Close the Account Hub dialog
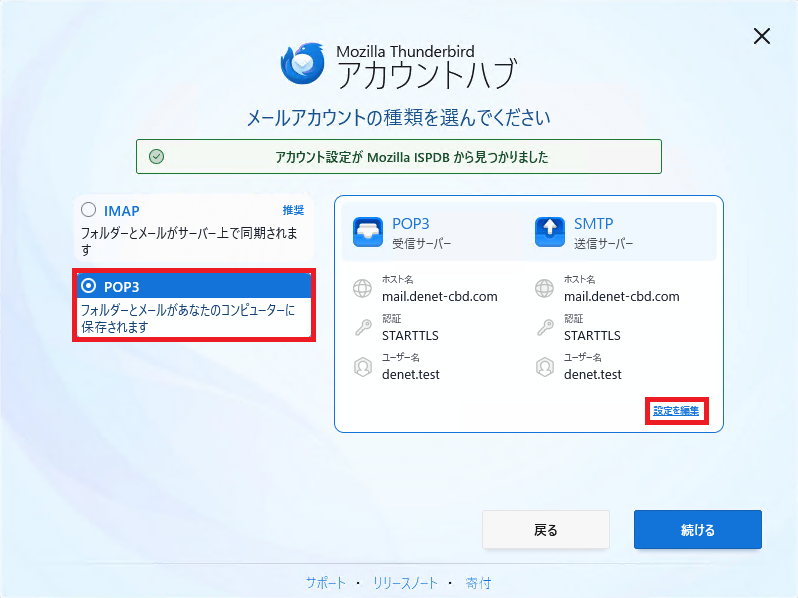Image resolution: width=798 pixels, height=598 pixels. pos(762,36)
